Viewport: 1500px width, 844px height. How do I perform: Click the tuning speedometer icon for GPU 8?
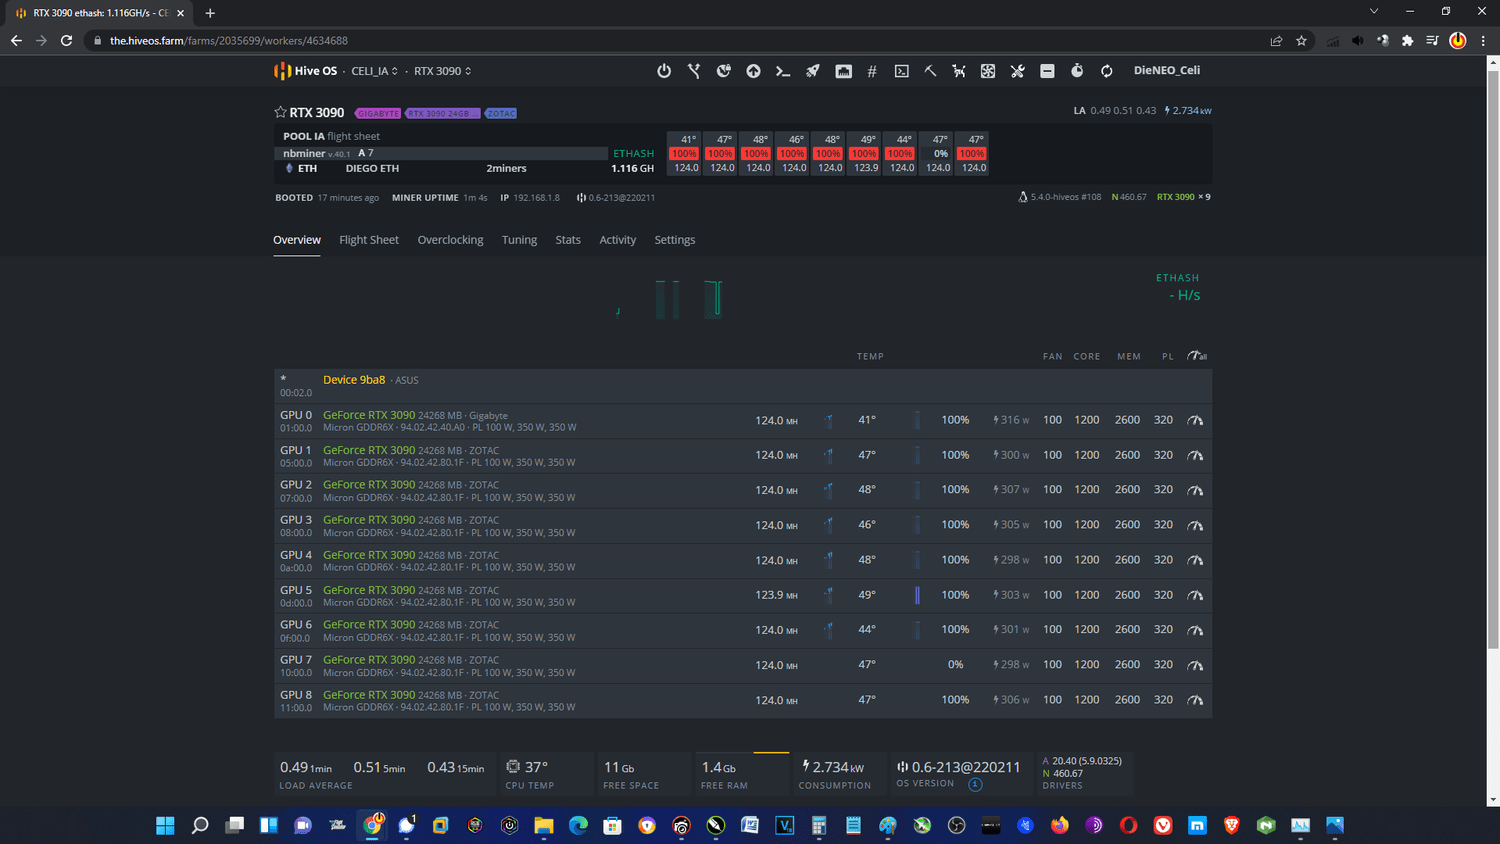pyautogui.click(x=1195, y=700)
